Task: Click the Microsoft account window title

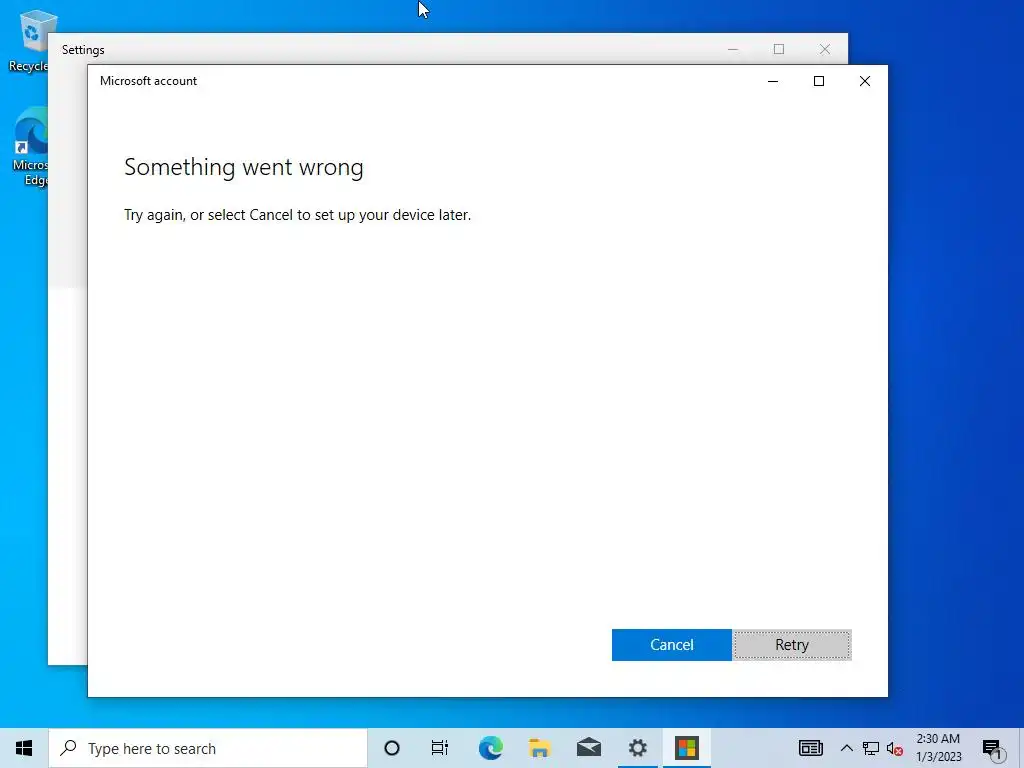Action: coord(148,81)
